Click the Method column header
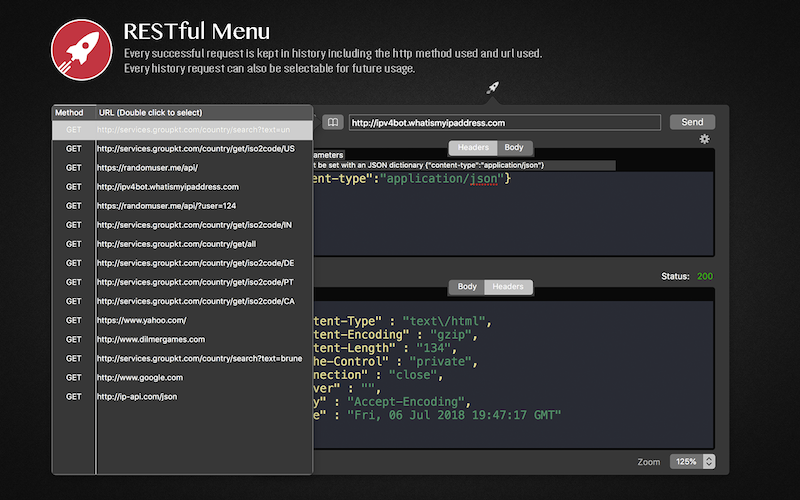Image resolution: width=800 pixels, height=500 pixels. (72, 113)
